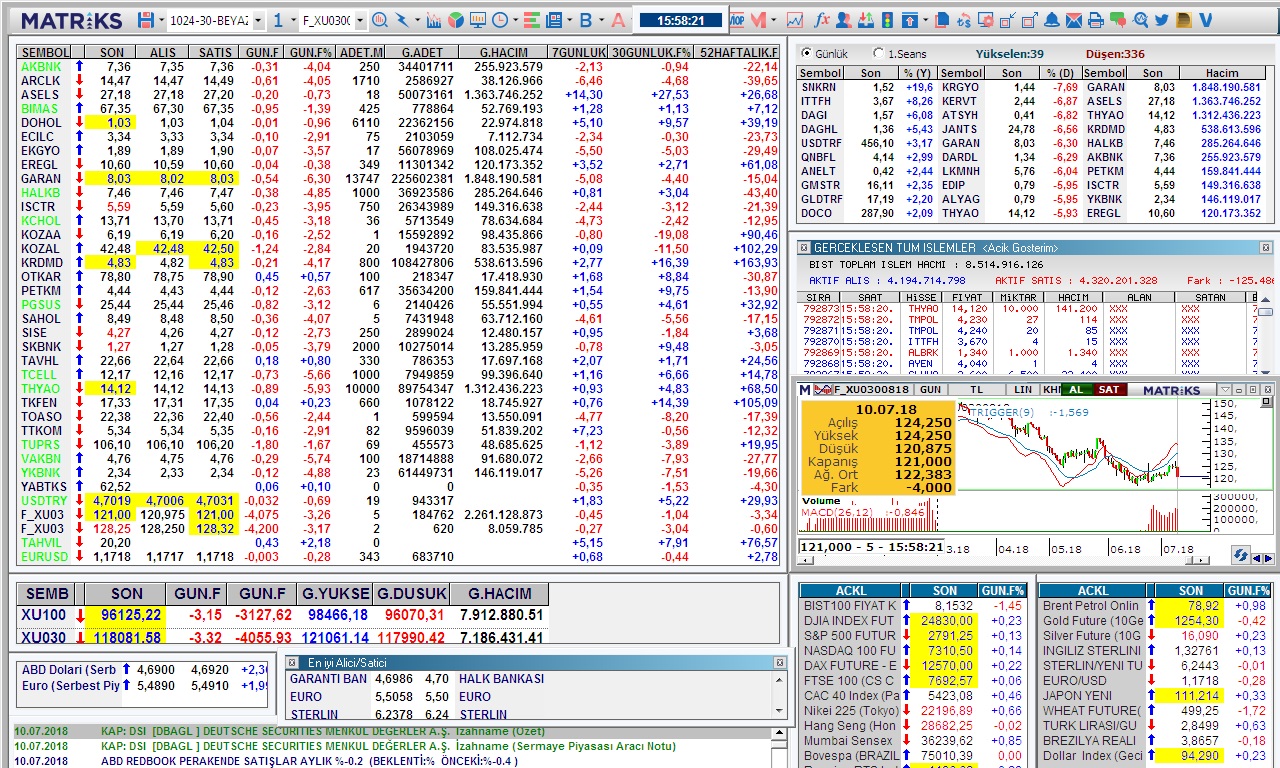Expand the arrow next to save icon
This screenshot has width=1280, height=768.
(x=161, y=20)
